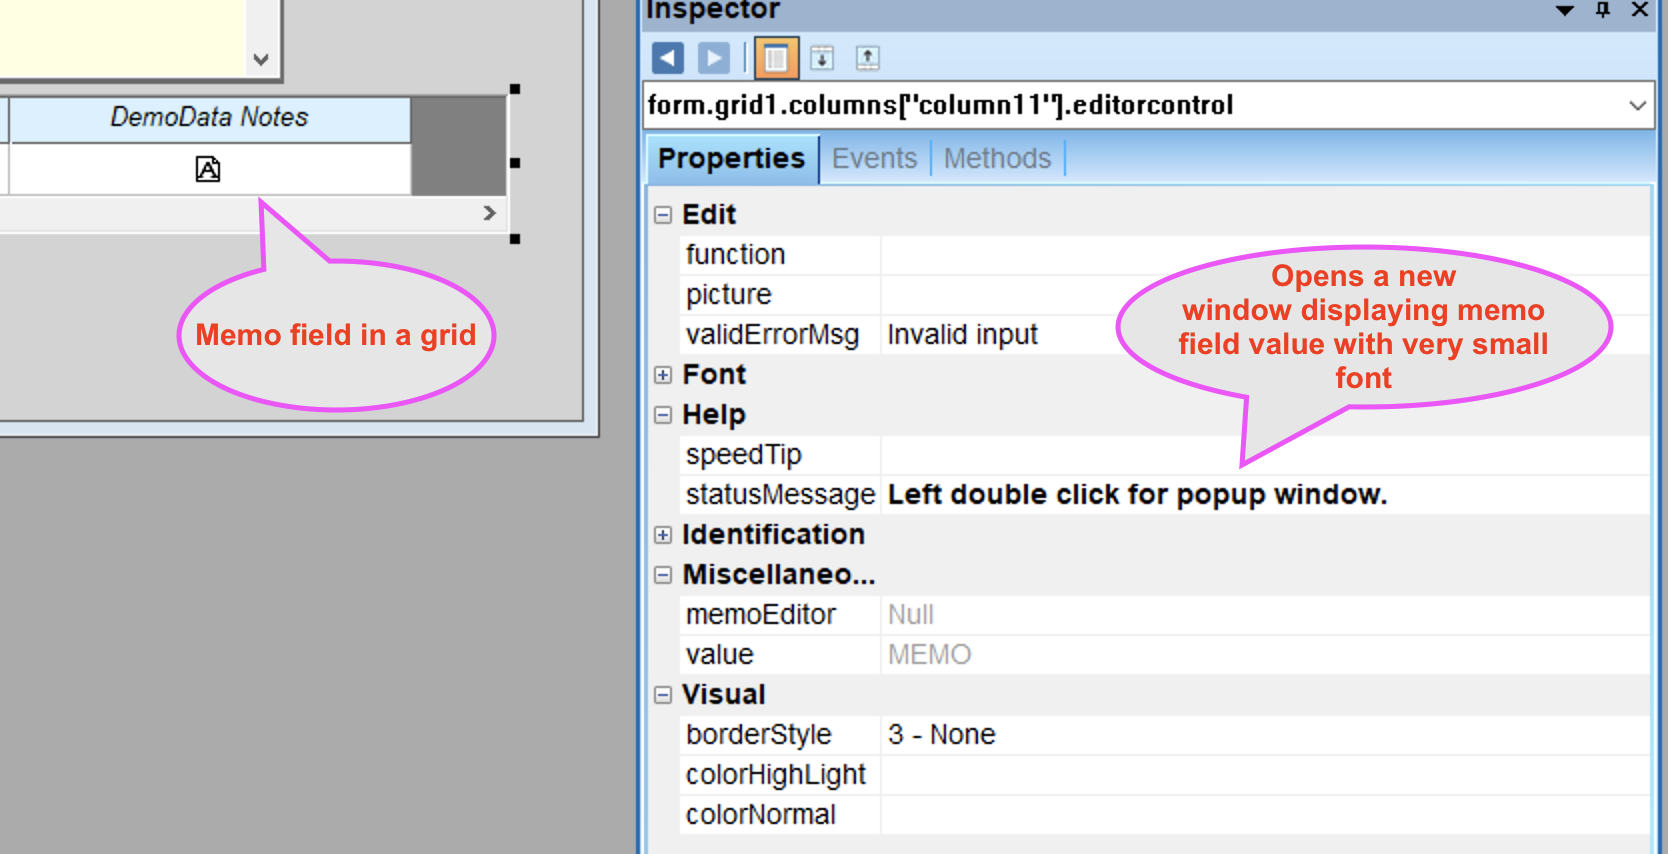Click the memo icon in grid cell

click(x=208, y=169)
